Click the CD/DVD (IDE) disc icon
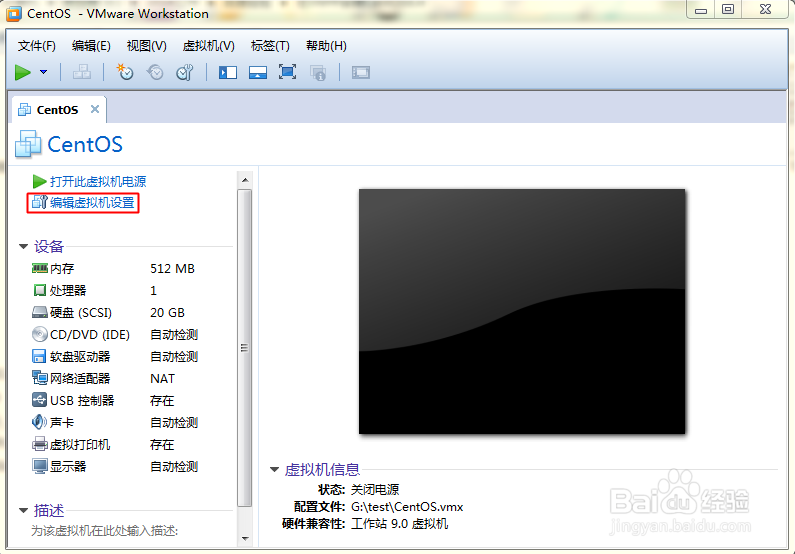 tap(40, 334)
